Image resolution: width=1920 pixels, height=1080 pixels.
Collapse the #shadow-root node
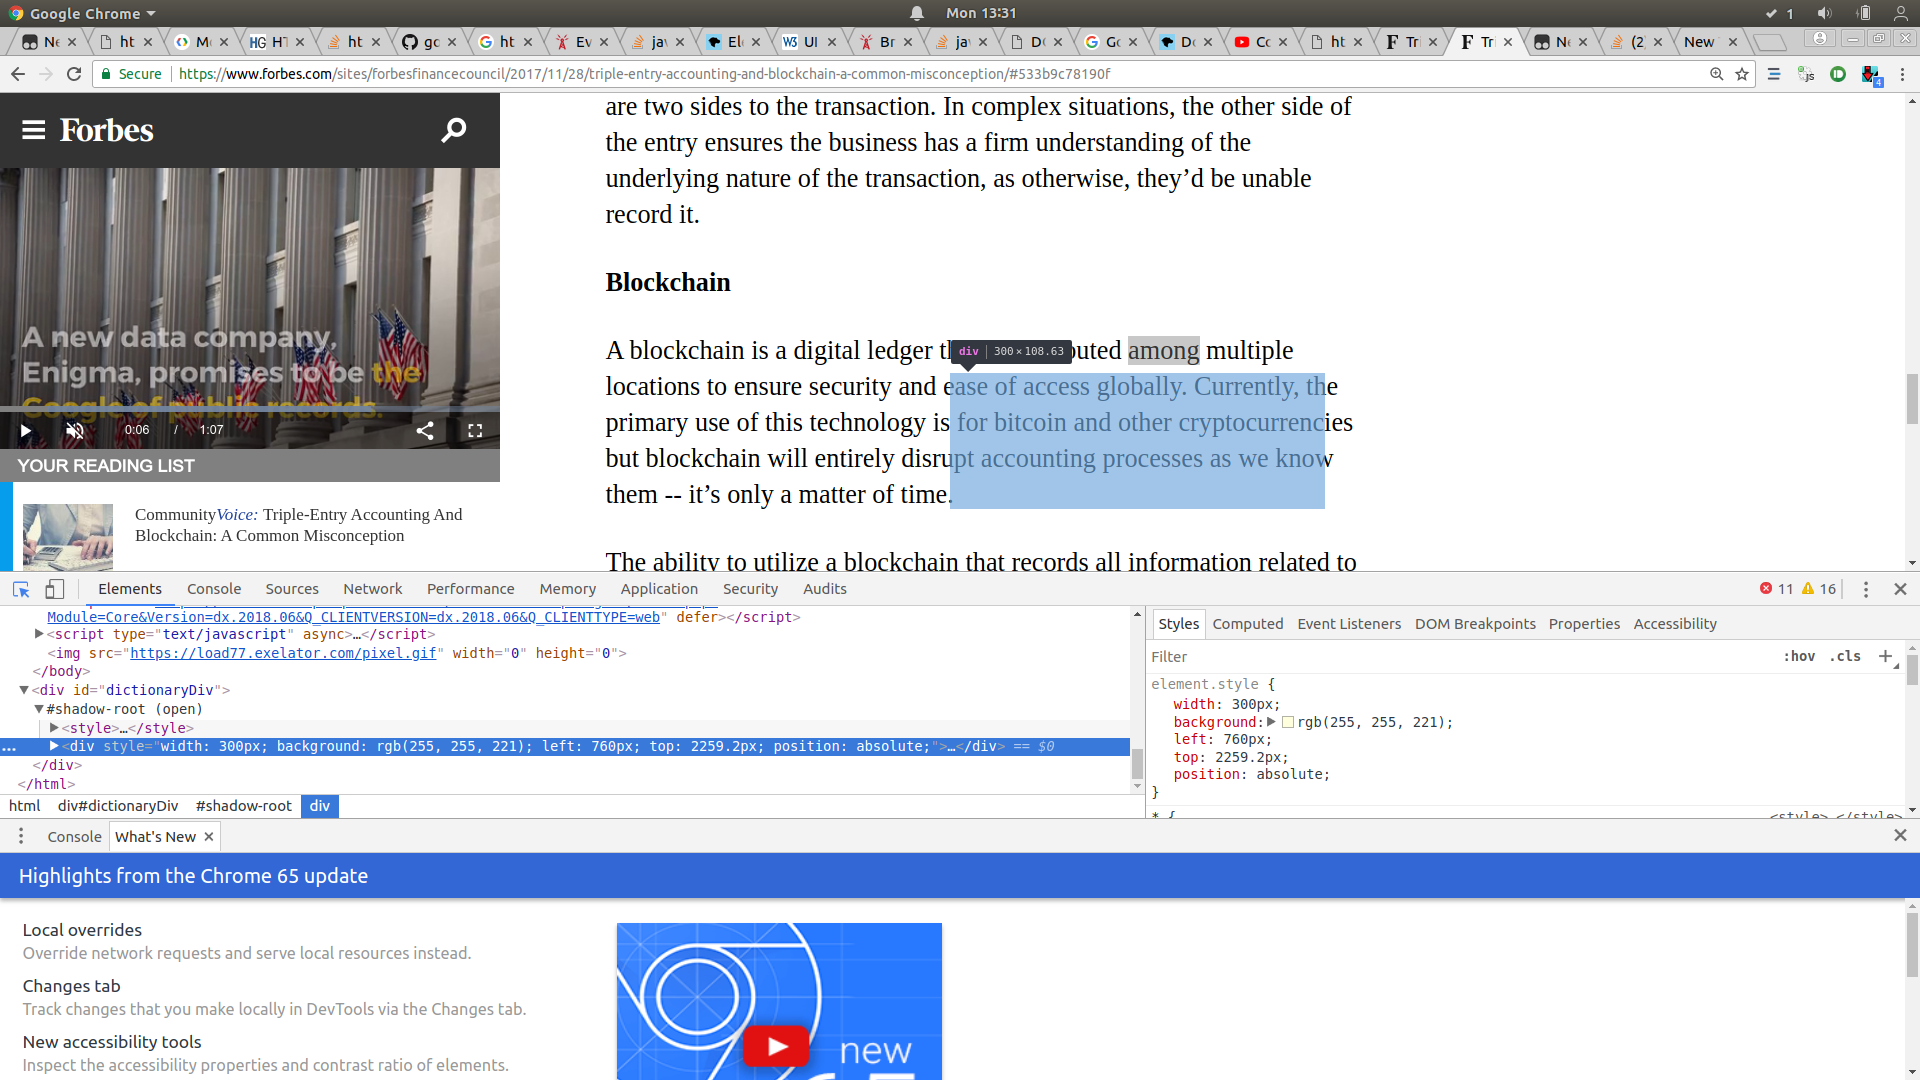39,709
